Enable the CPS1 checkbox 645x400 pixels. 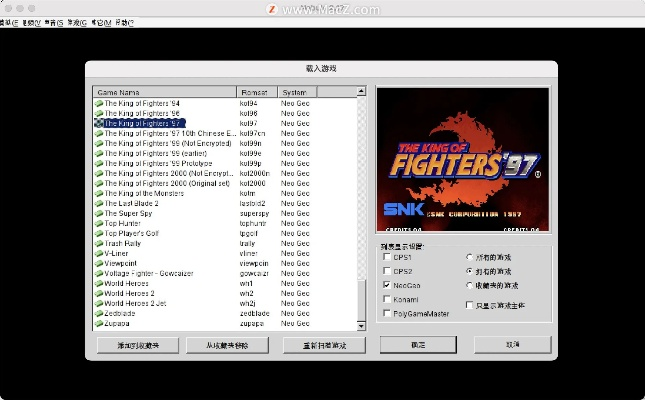(x=387, y=257)
